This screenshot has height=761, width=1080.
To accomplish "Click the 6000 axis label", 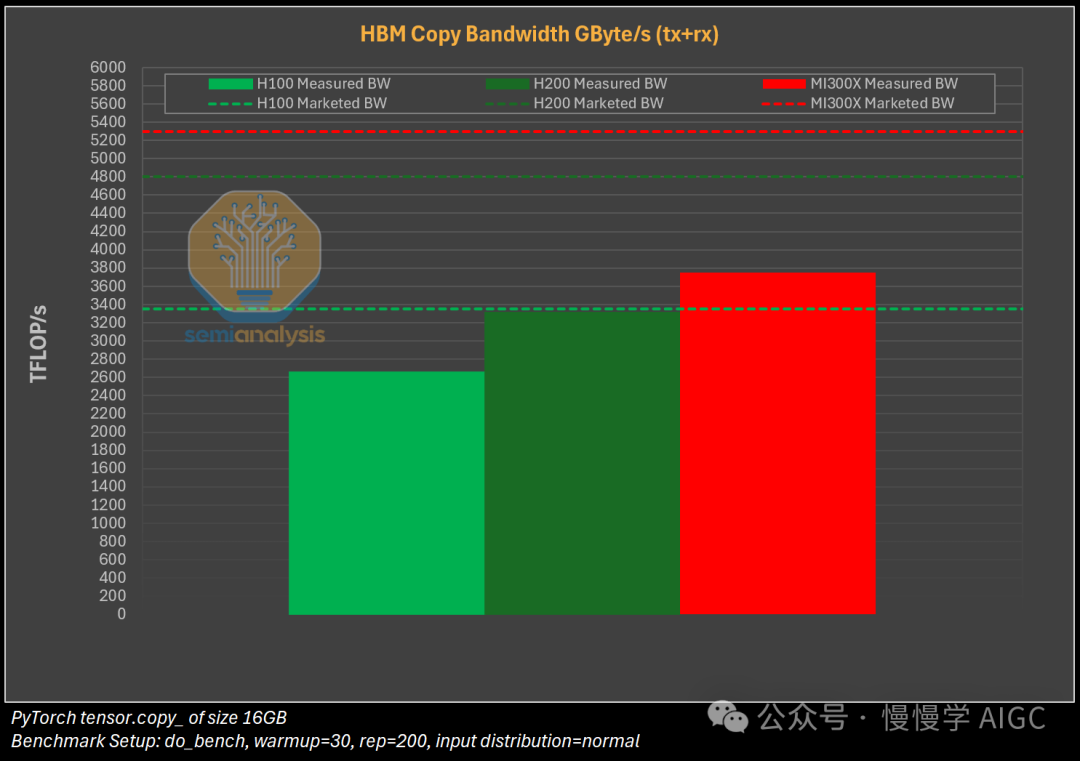I will pyautogui.click(x=108, y=67).
